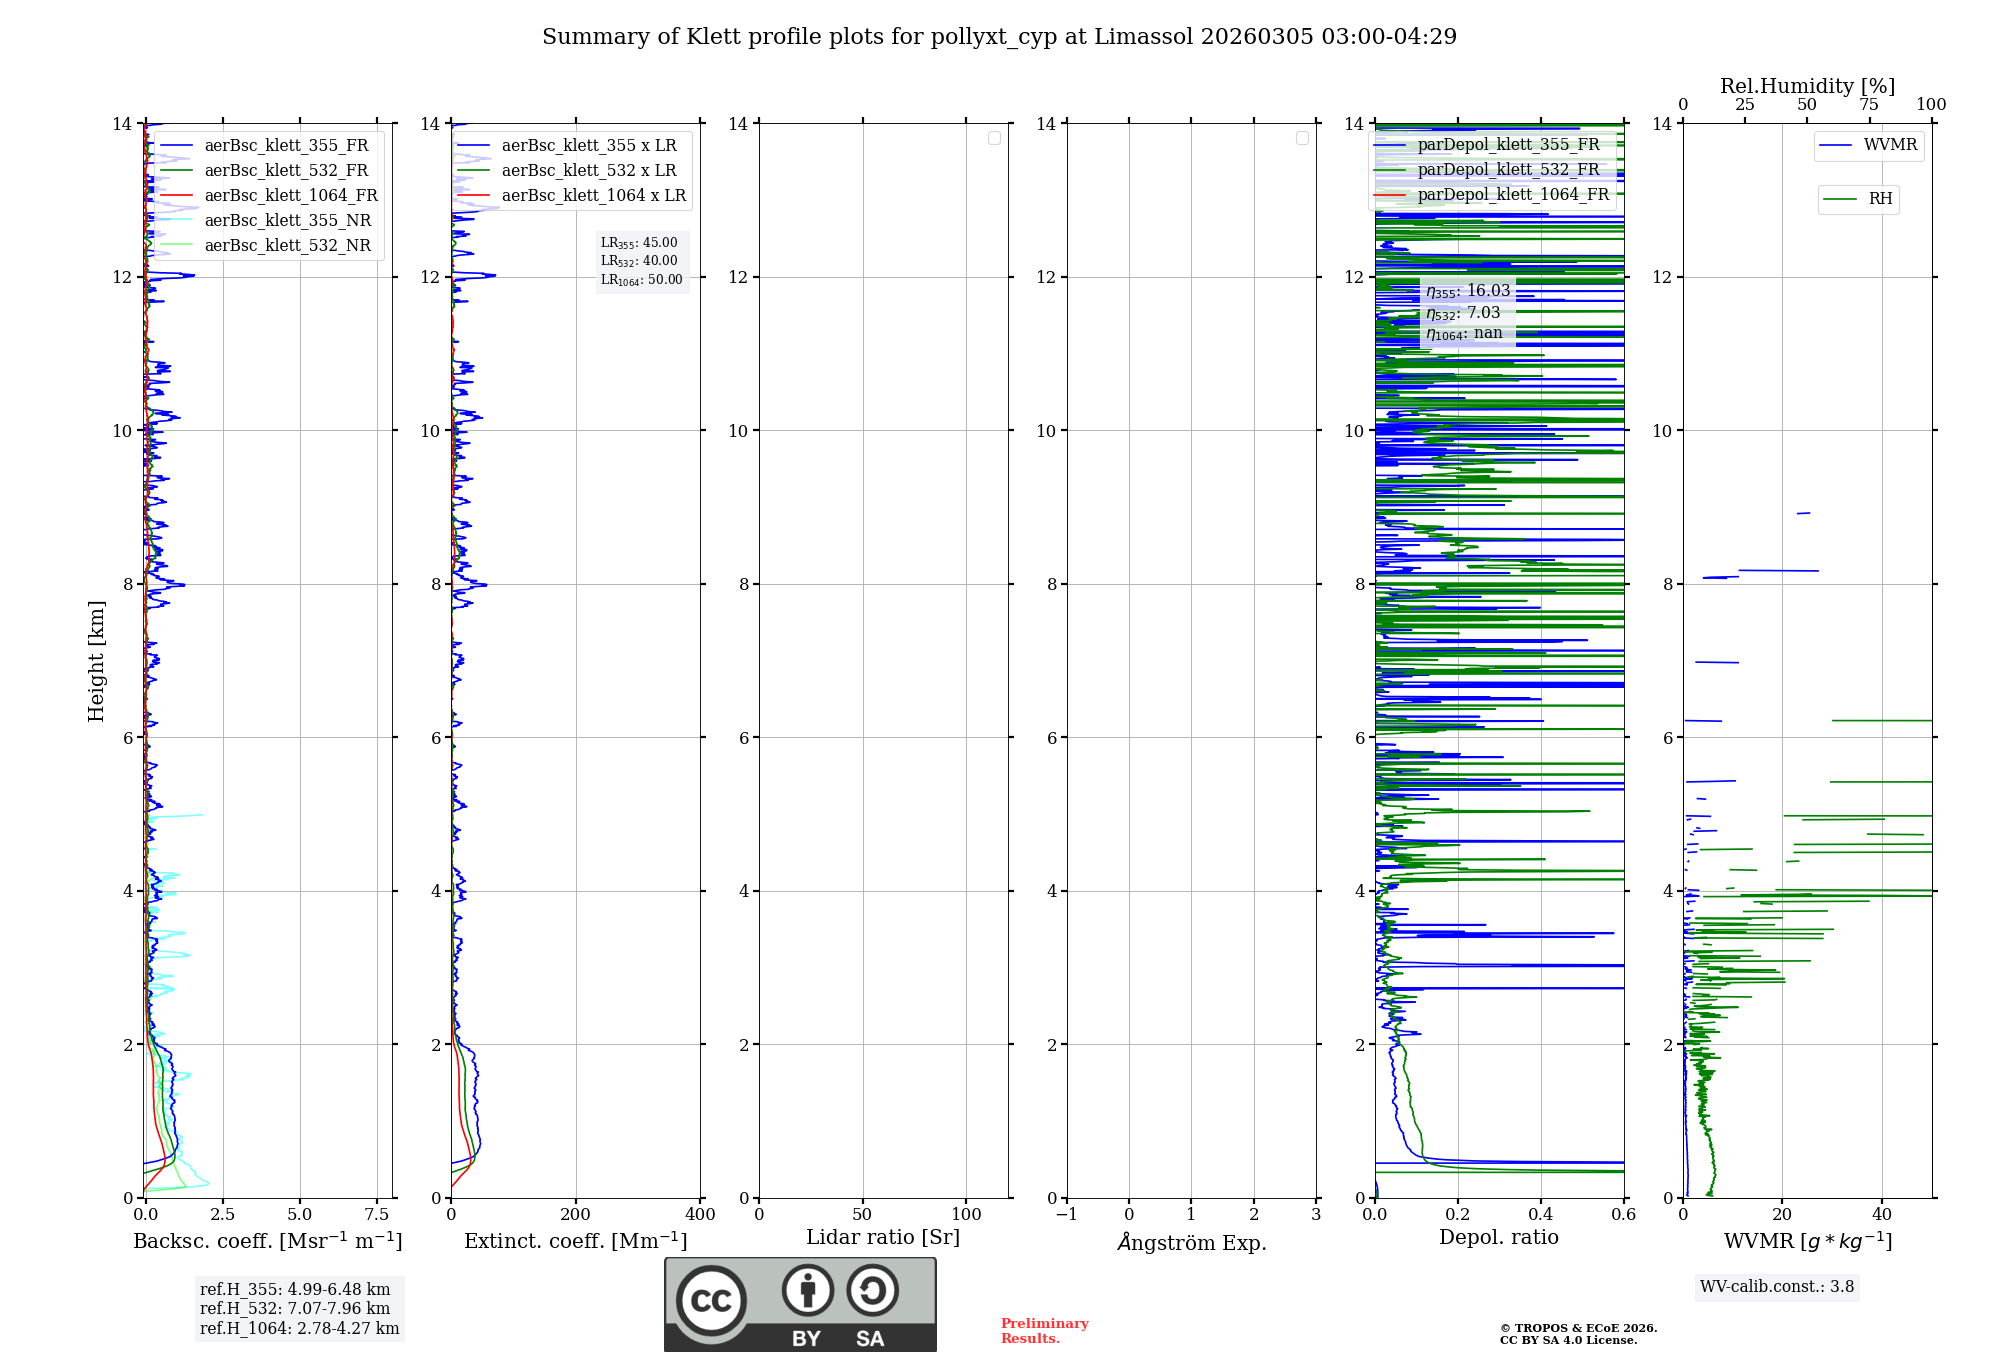Click the depolarization eta values box
This screenshot has width=2000, height=1360.
click(1467, 312)
